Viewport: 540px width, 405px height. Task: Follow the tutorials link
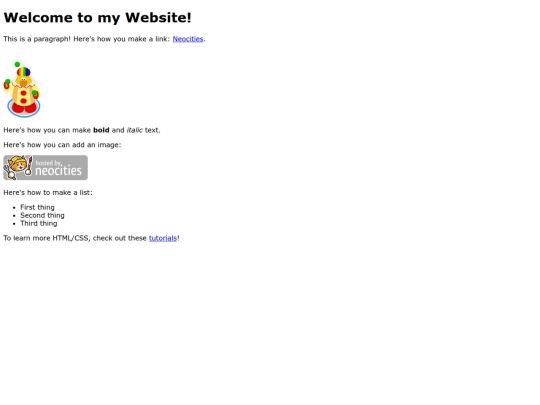pyautogui.click(x=163, y=238)
